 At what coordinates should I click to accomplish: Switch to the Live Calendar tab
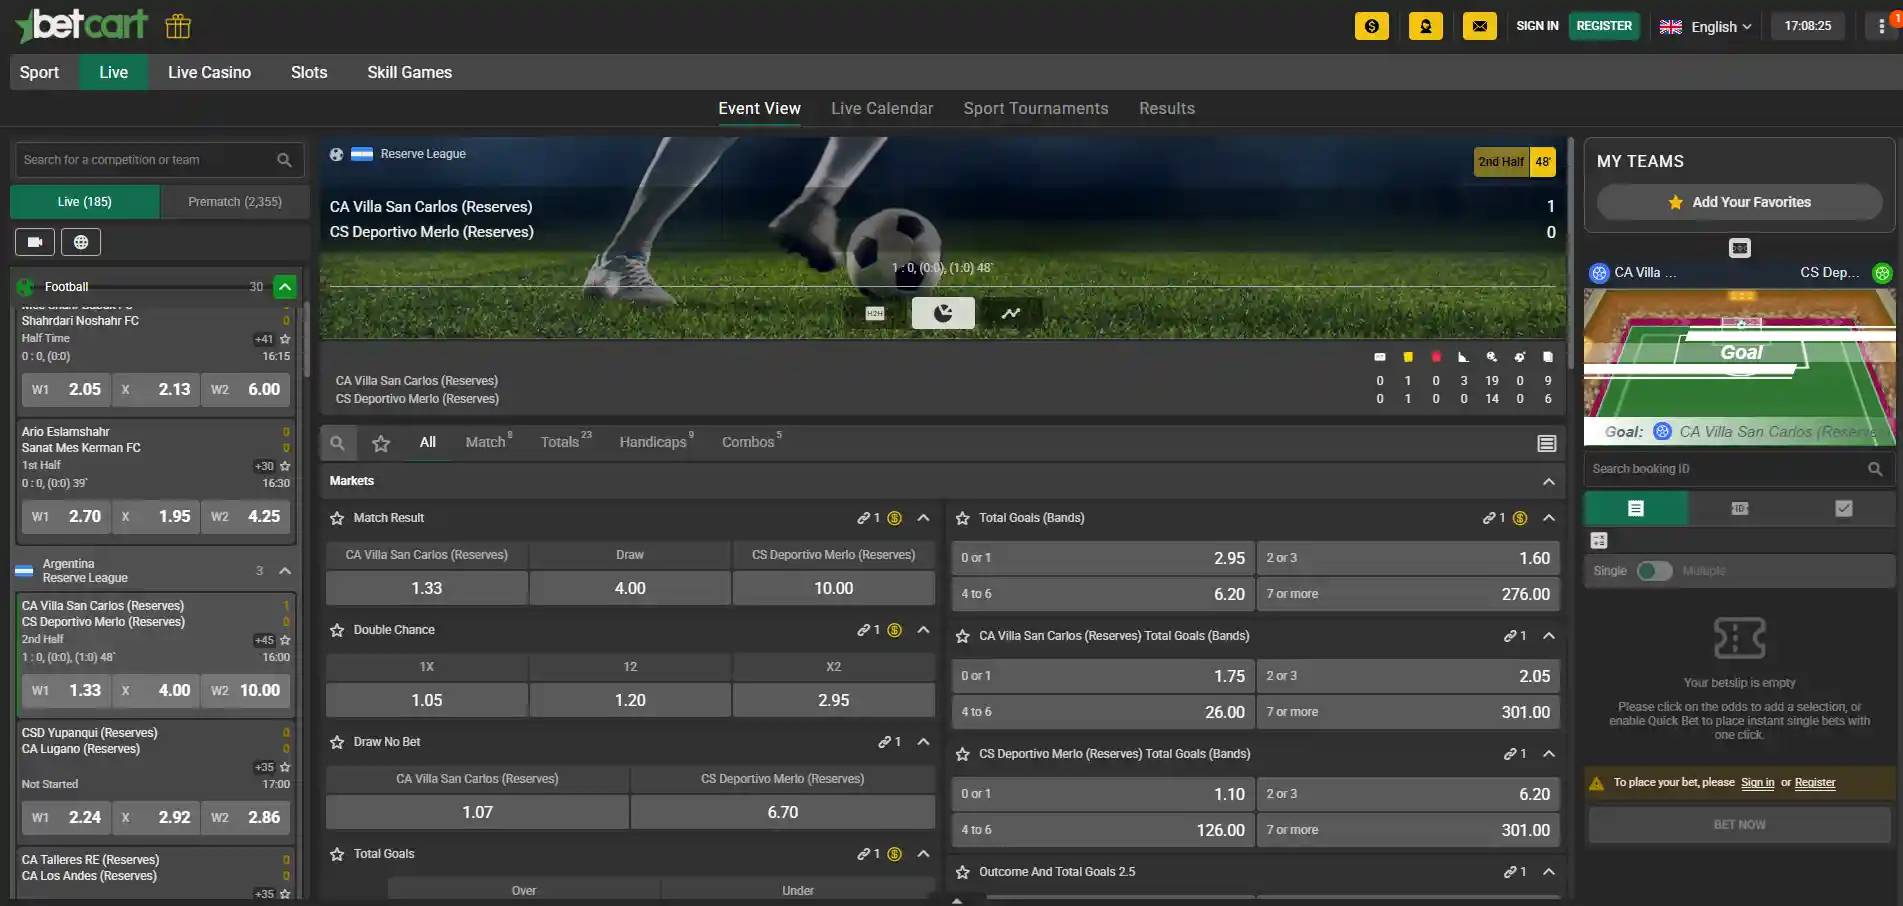coord(882,109)
